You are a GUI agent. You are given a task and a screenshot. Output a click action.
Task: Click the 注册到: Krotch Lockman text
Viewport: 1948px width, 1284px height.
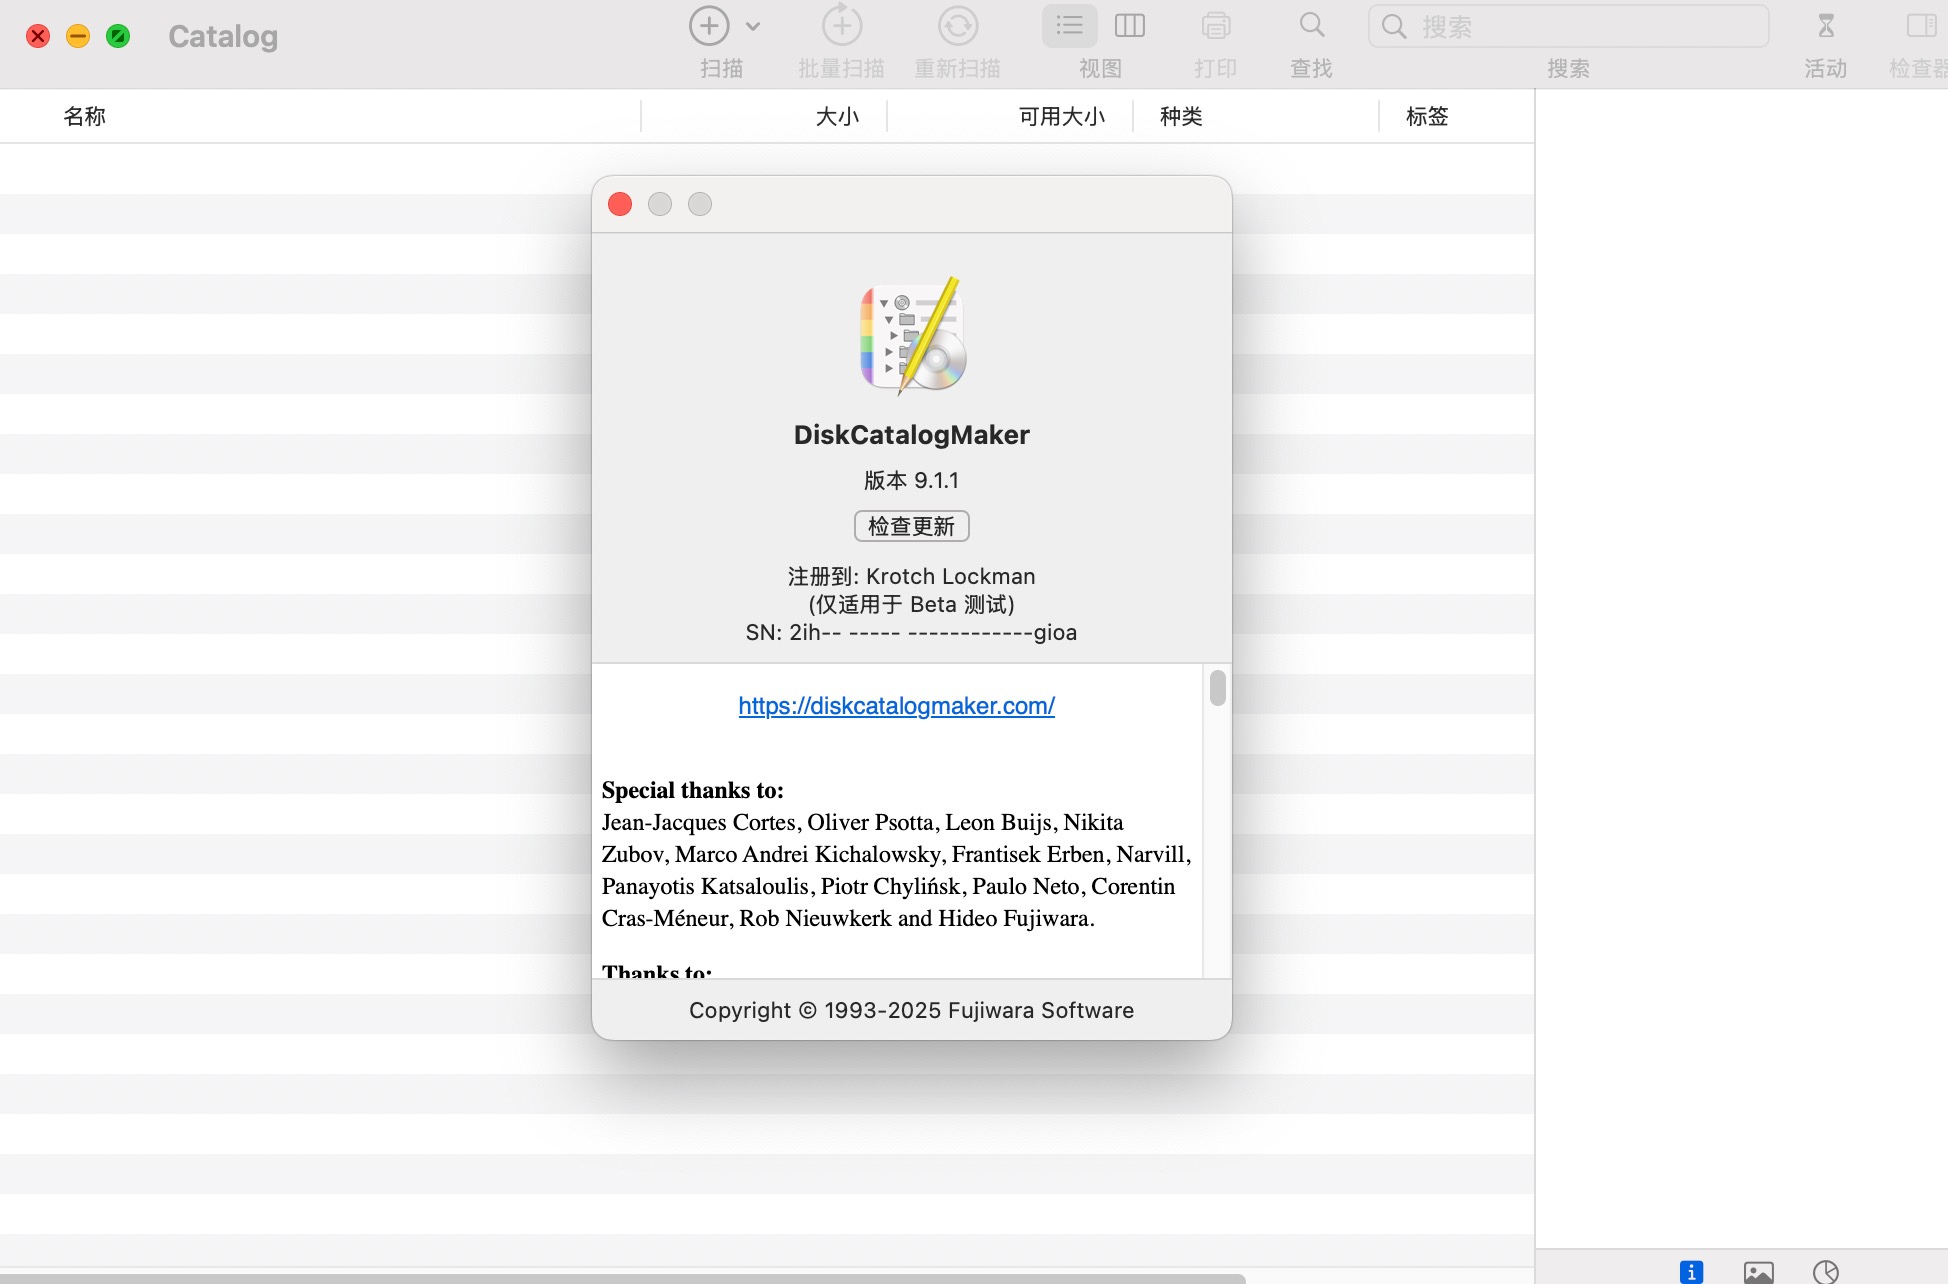(x=911, y=577)
